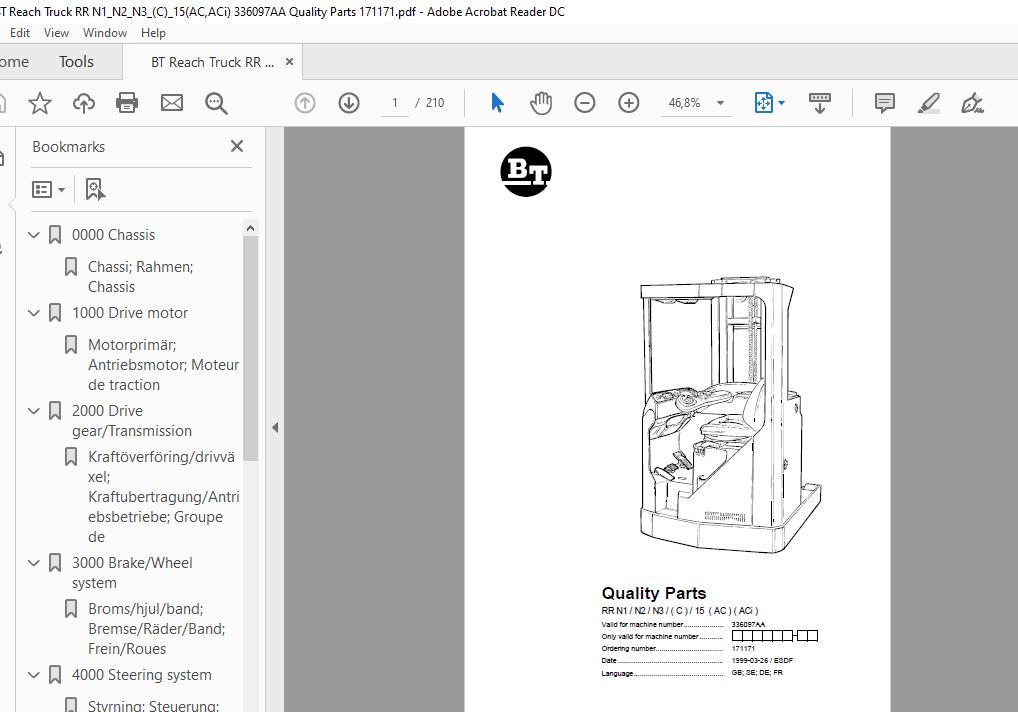Open bookmarks options list dropdown
Screen dimensions: 1018x712
tap(48, 189)
